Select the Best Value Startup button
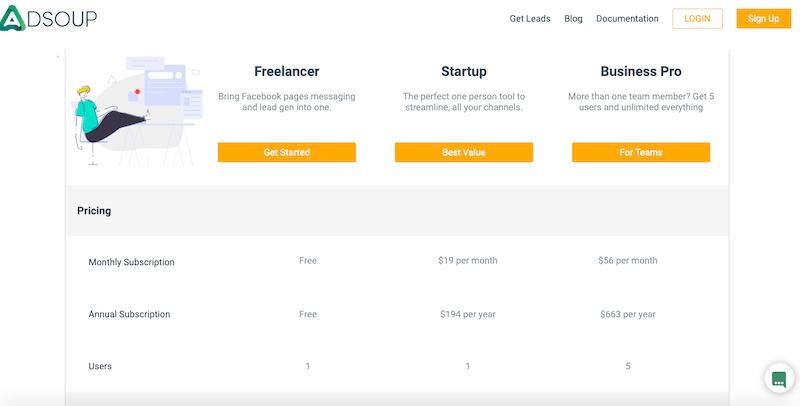Viewport: 800px width, 406px height. click(464, 152)
